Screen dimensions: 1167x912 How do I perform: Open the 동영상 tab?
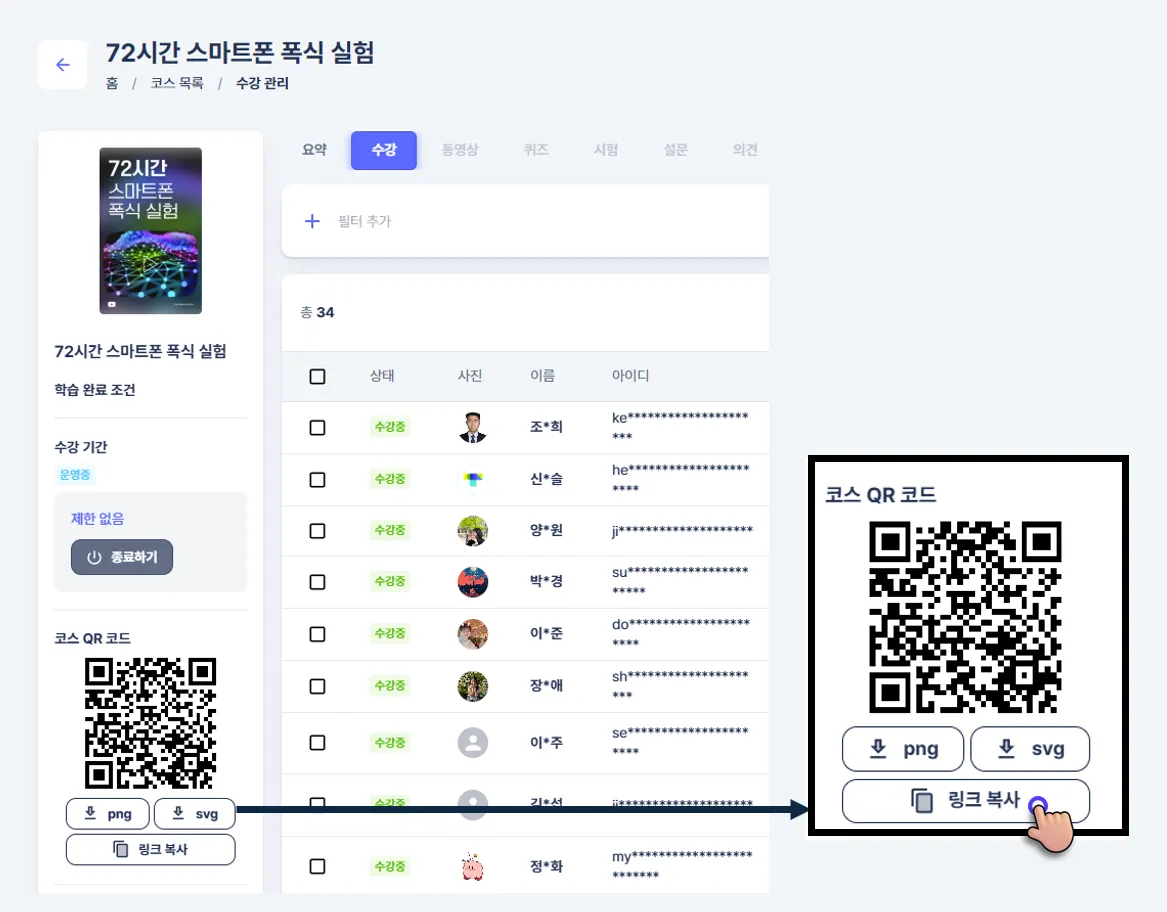(460, 150)
